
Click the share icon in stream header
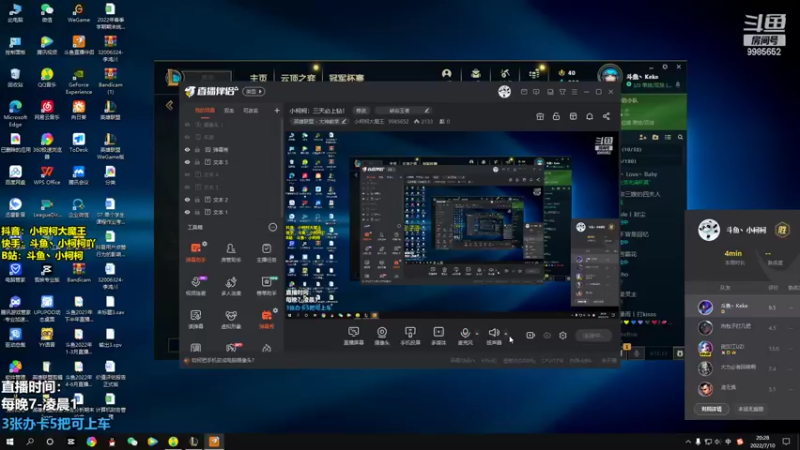606,116
